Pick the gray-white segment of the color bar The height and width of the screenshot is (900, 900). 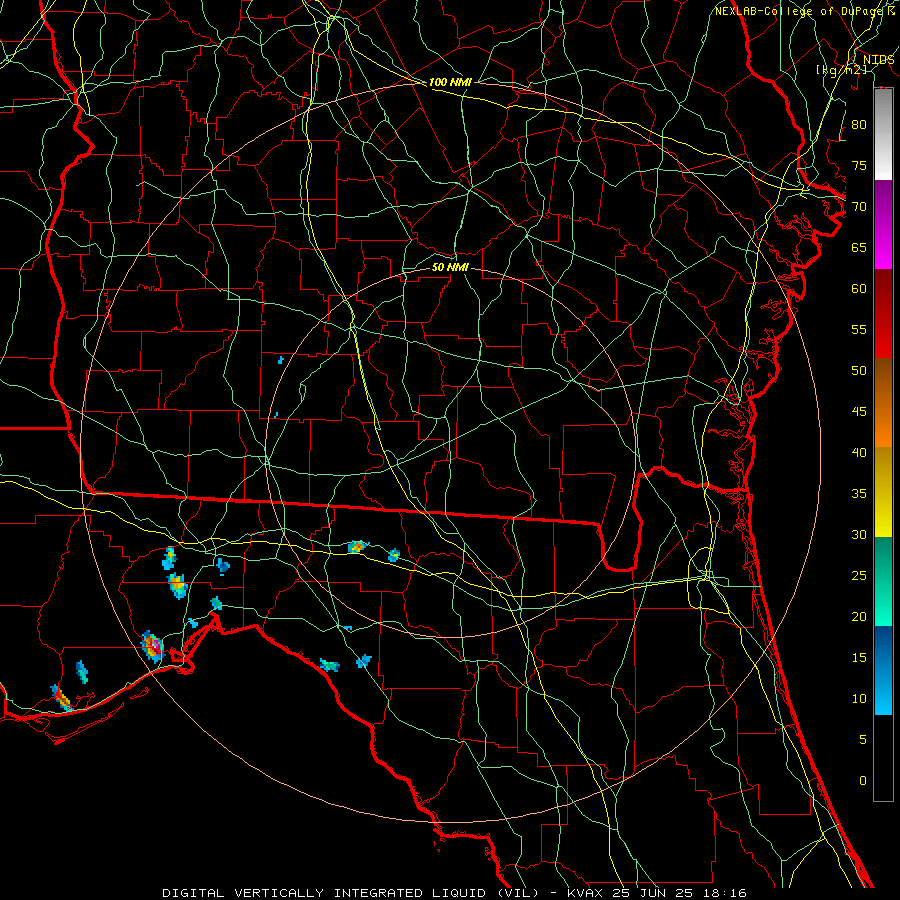[x=883, y=134]
